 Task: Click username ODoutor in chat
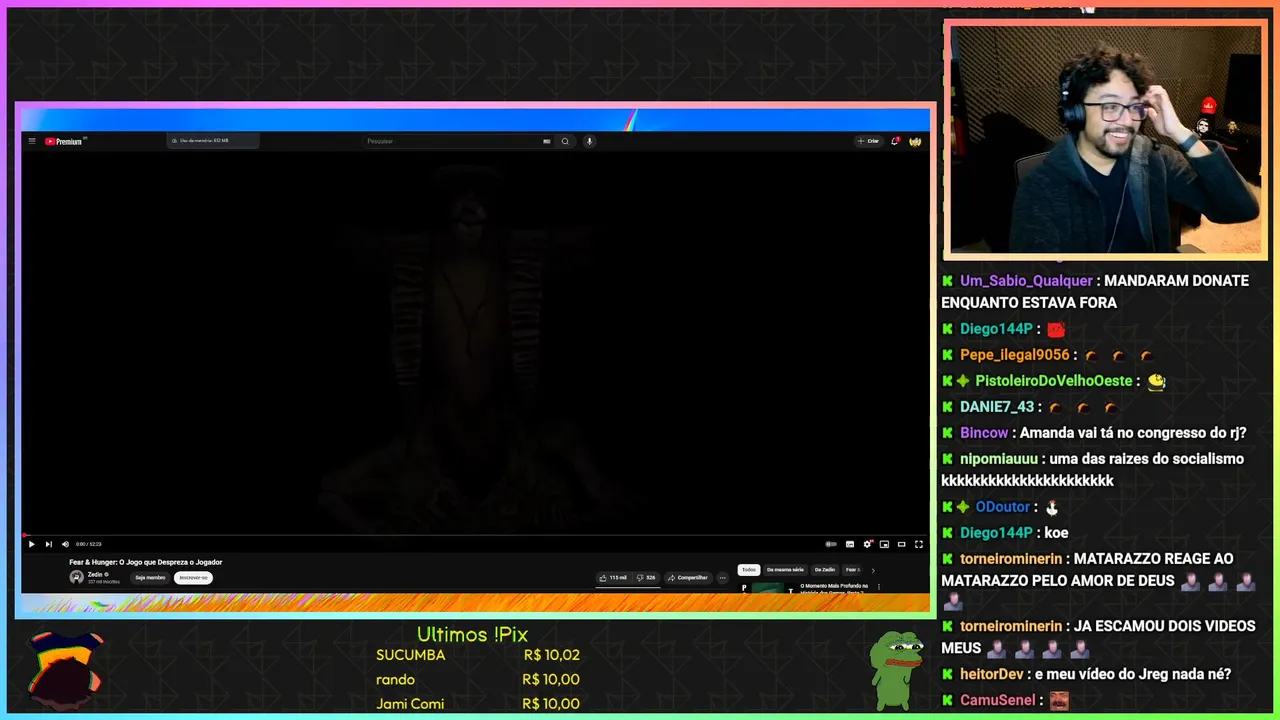1002,507
